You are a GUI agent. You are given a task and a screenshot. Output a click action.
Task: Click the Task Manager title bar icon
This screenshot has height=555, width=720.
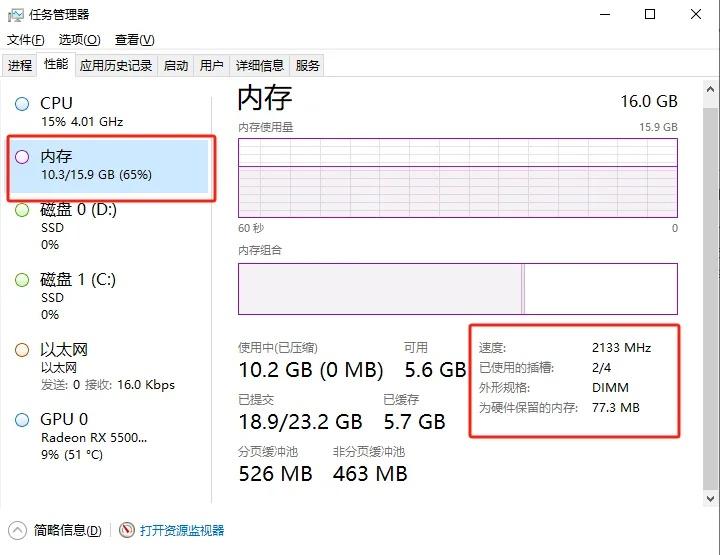tap(17, 14)
